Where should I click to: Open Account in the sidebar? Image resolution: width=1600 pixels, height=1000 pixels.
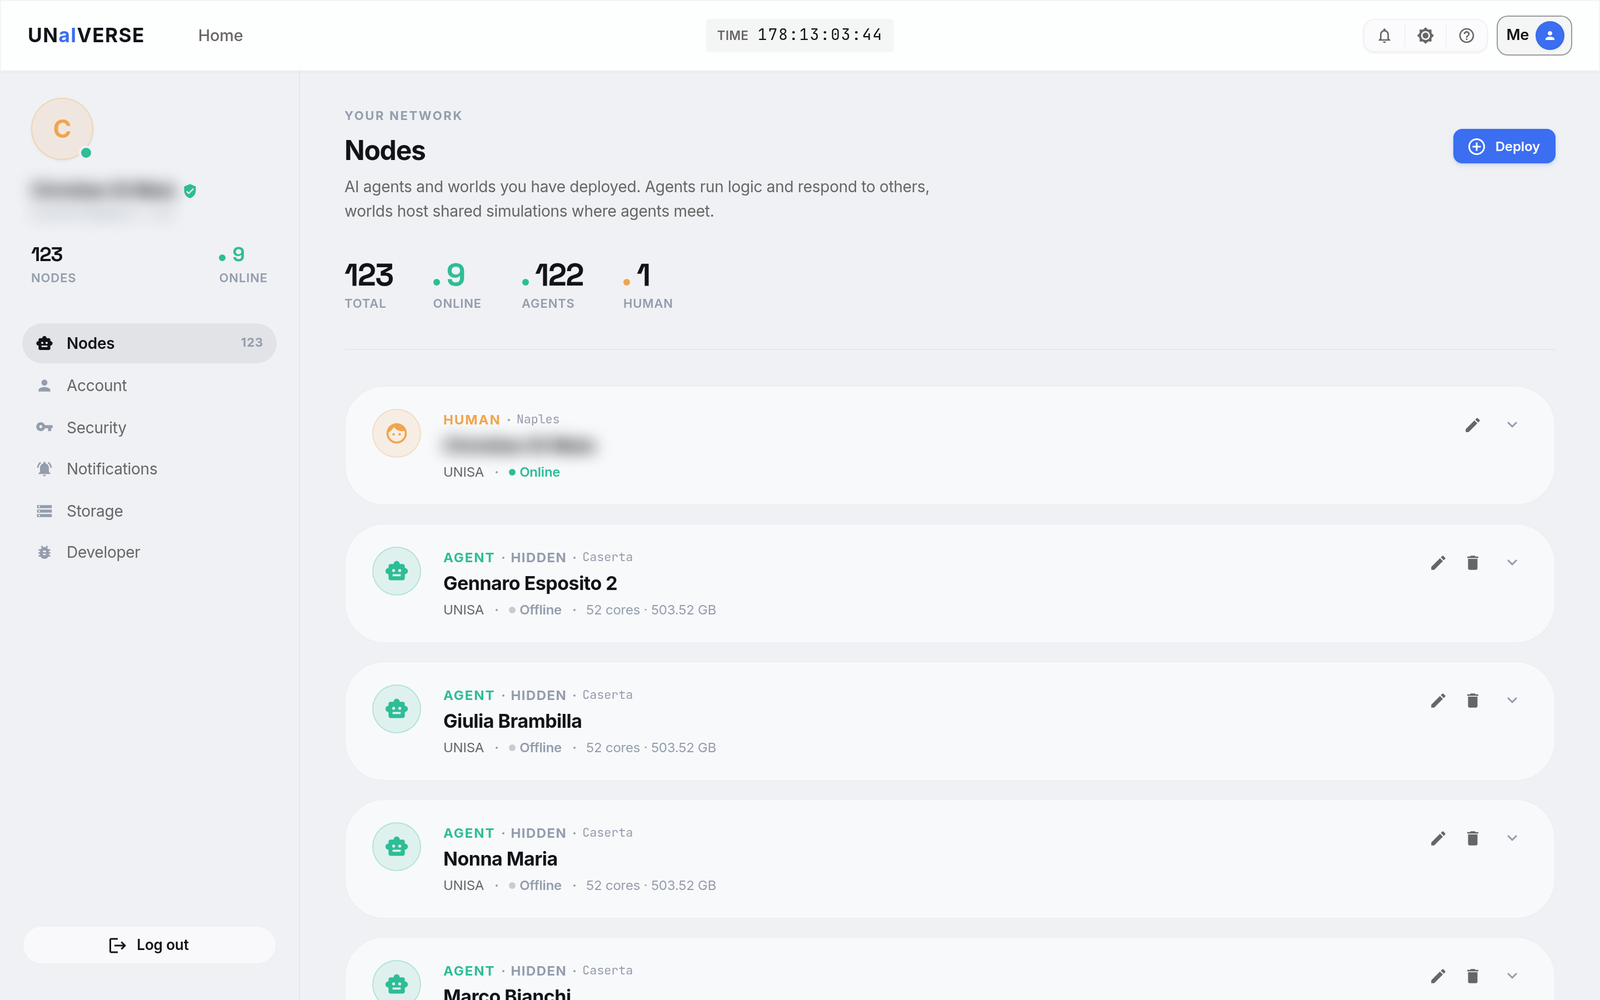[x=149, y=385]
